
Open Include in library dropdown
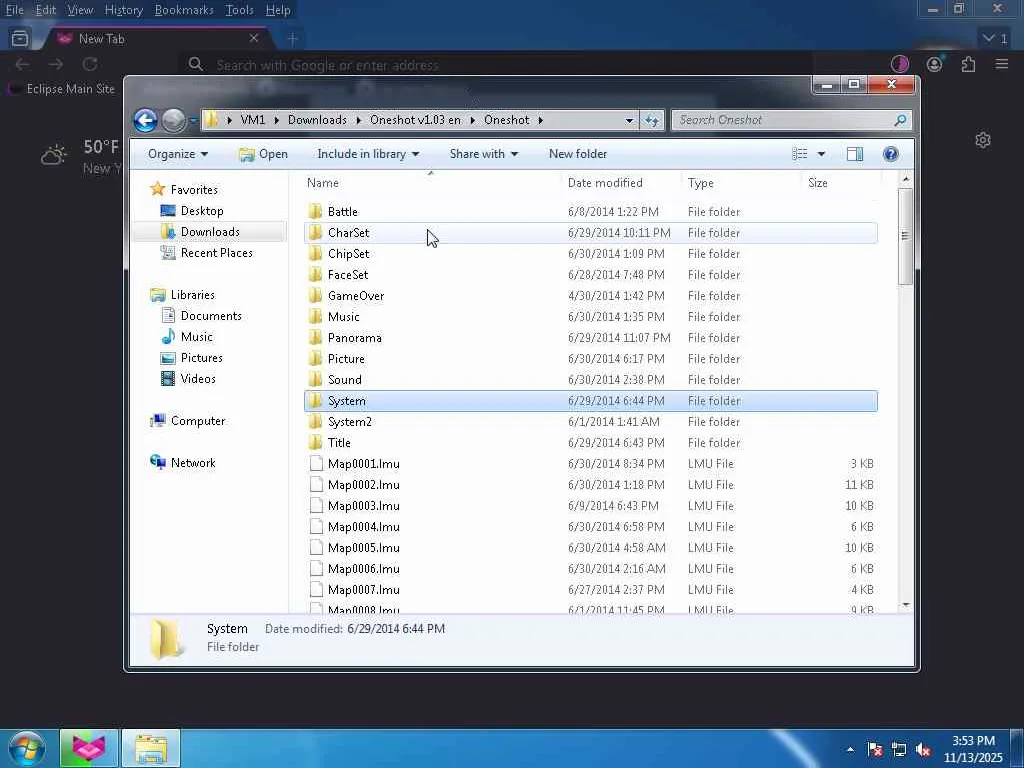point(368,154)
